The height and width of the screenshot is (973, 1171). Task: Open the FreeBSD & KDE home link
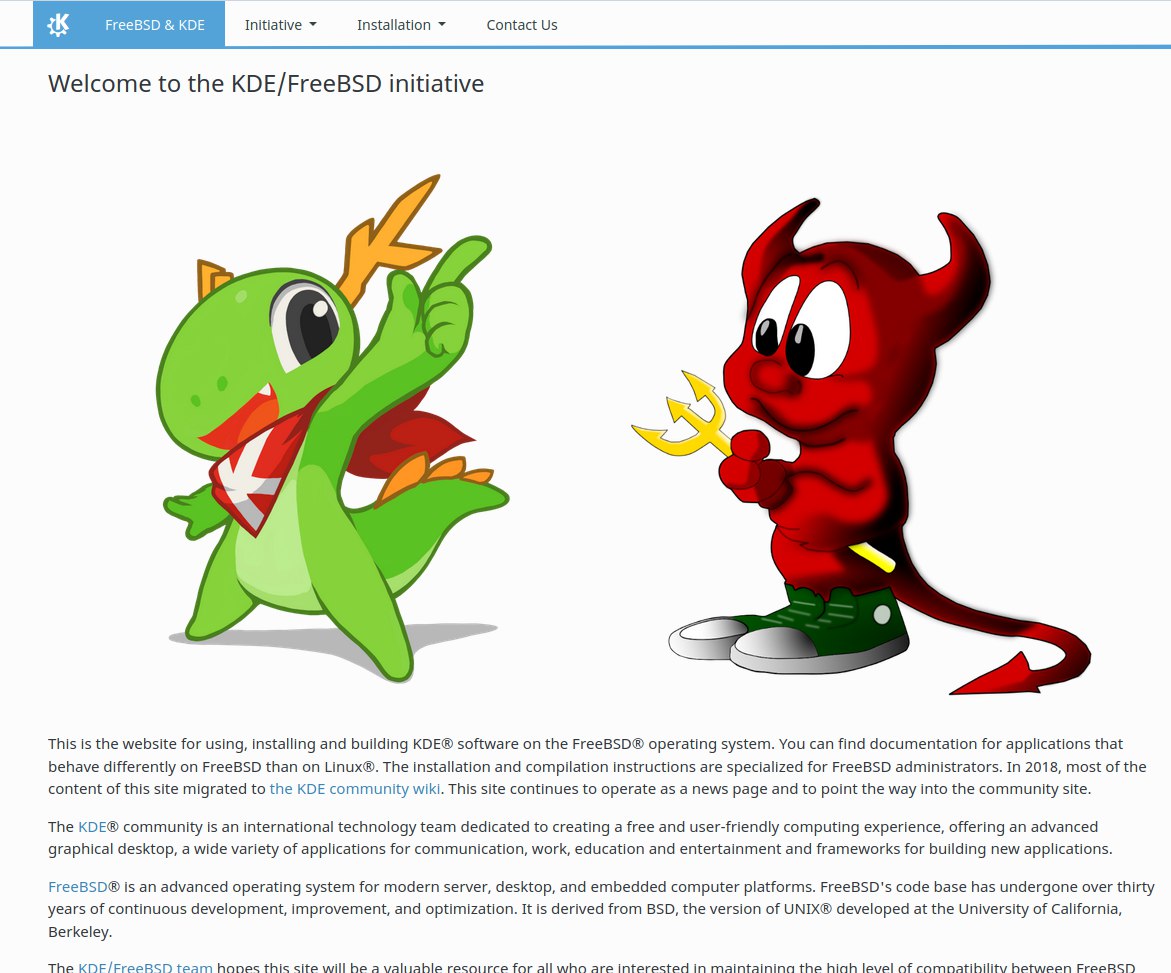point(155,25)
